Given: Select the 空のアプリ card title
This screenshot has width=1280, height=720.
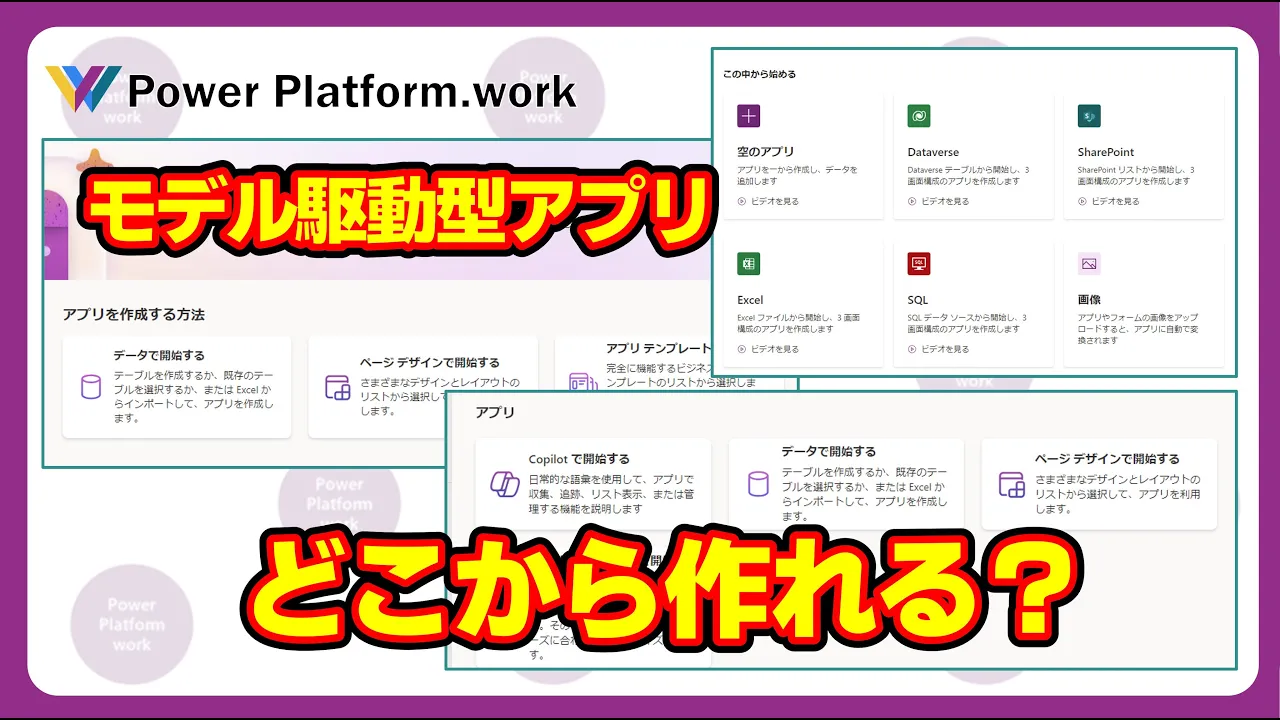Looking at the screenshot, I should [764, 152].
